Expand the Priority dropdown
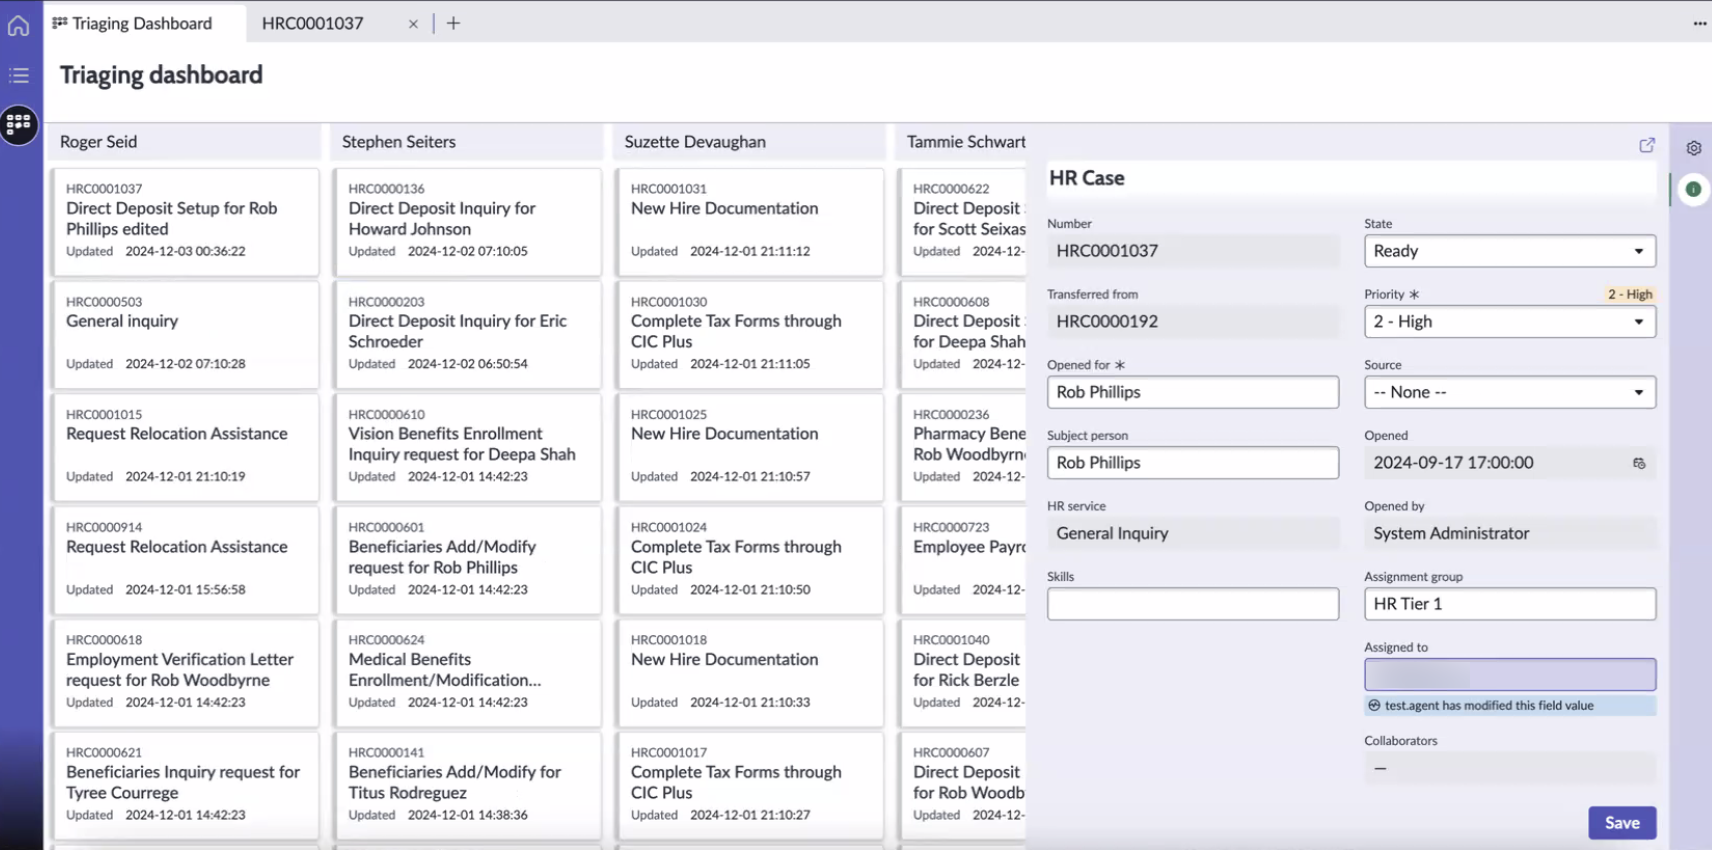 (x=1510, y=322)
